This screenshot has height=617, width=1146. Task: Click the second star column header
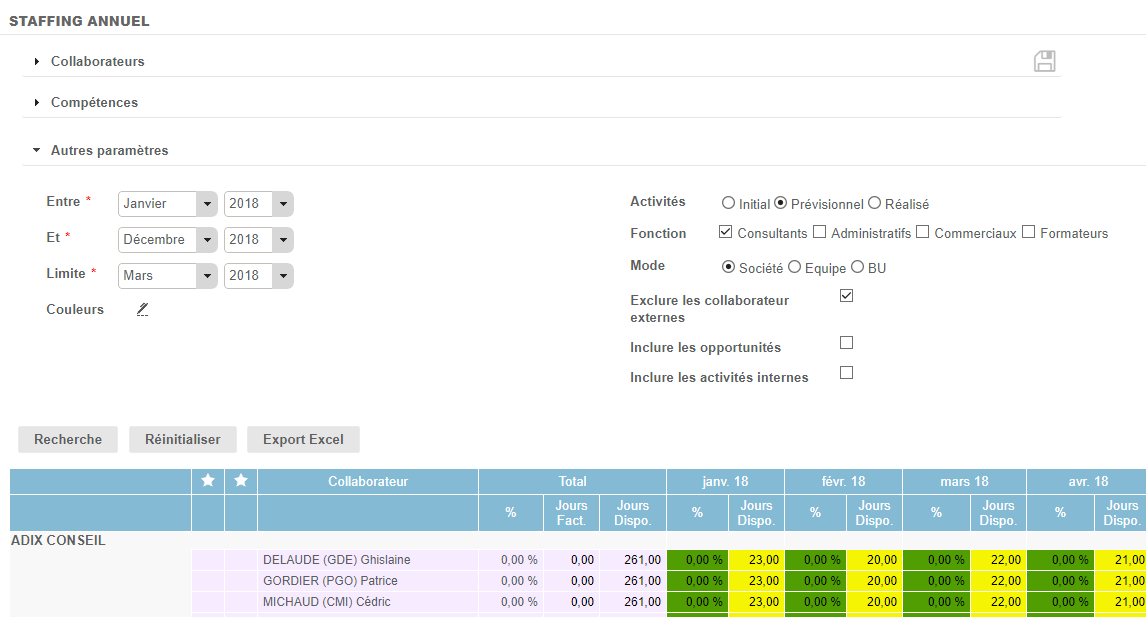pos(241,481)
